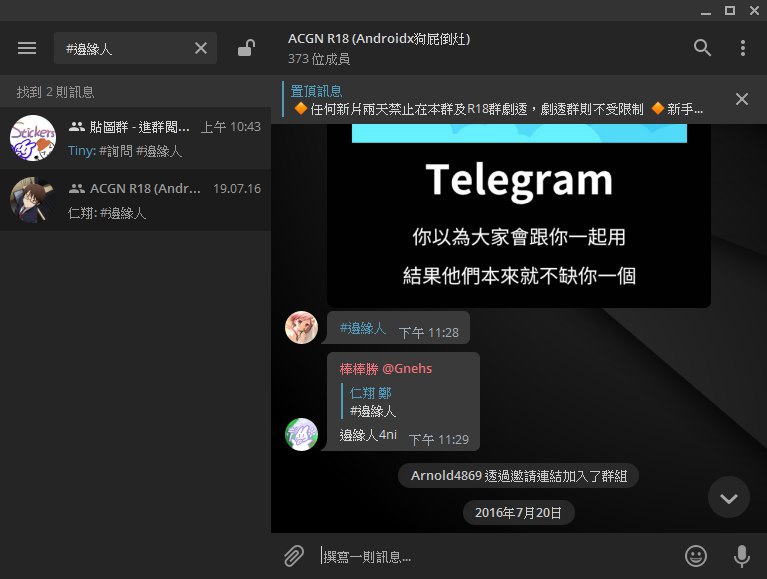Select the 貼圖群 search result

135,139
